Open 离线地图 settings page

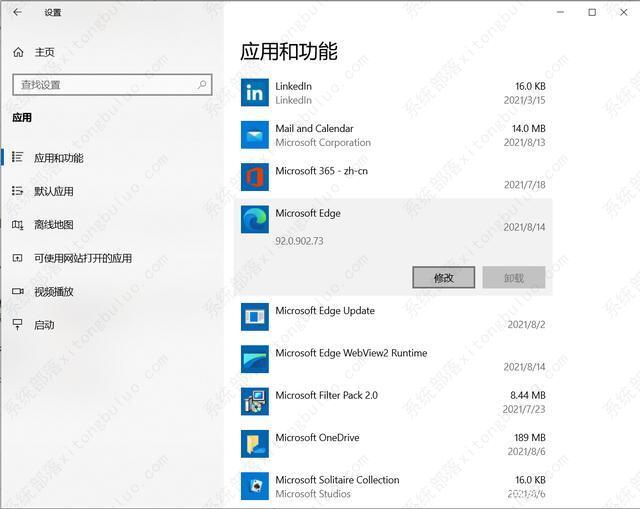tap(53, 225)
